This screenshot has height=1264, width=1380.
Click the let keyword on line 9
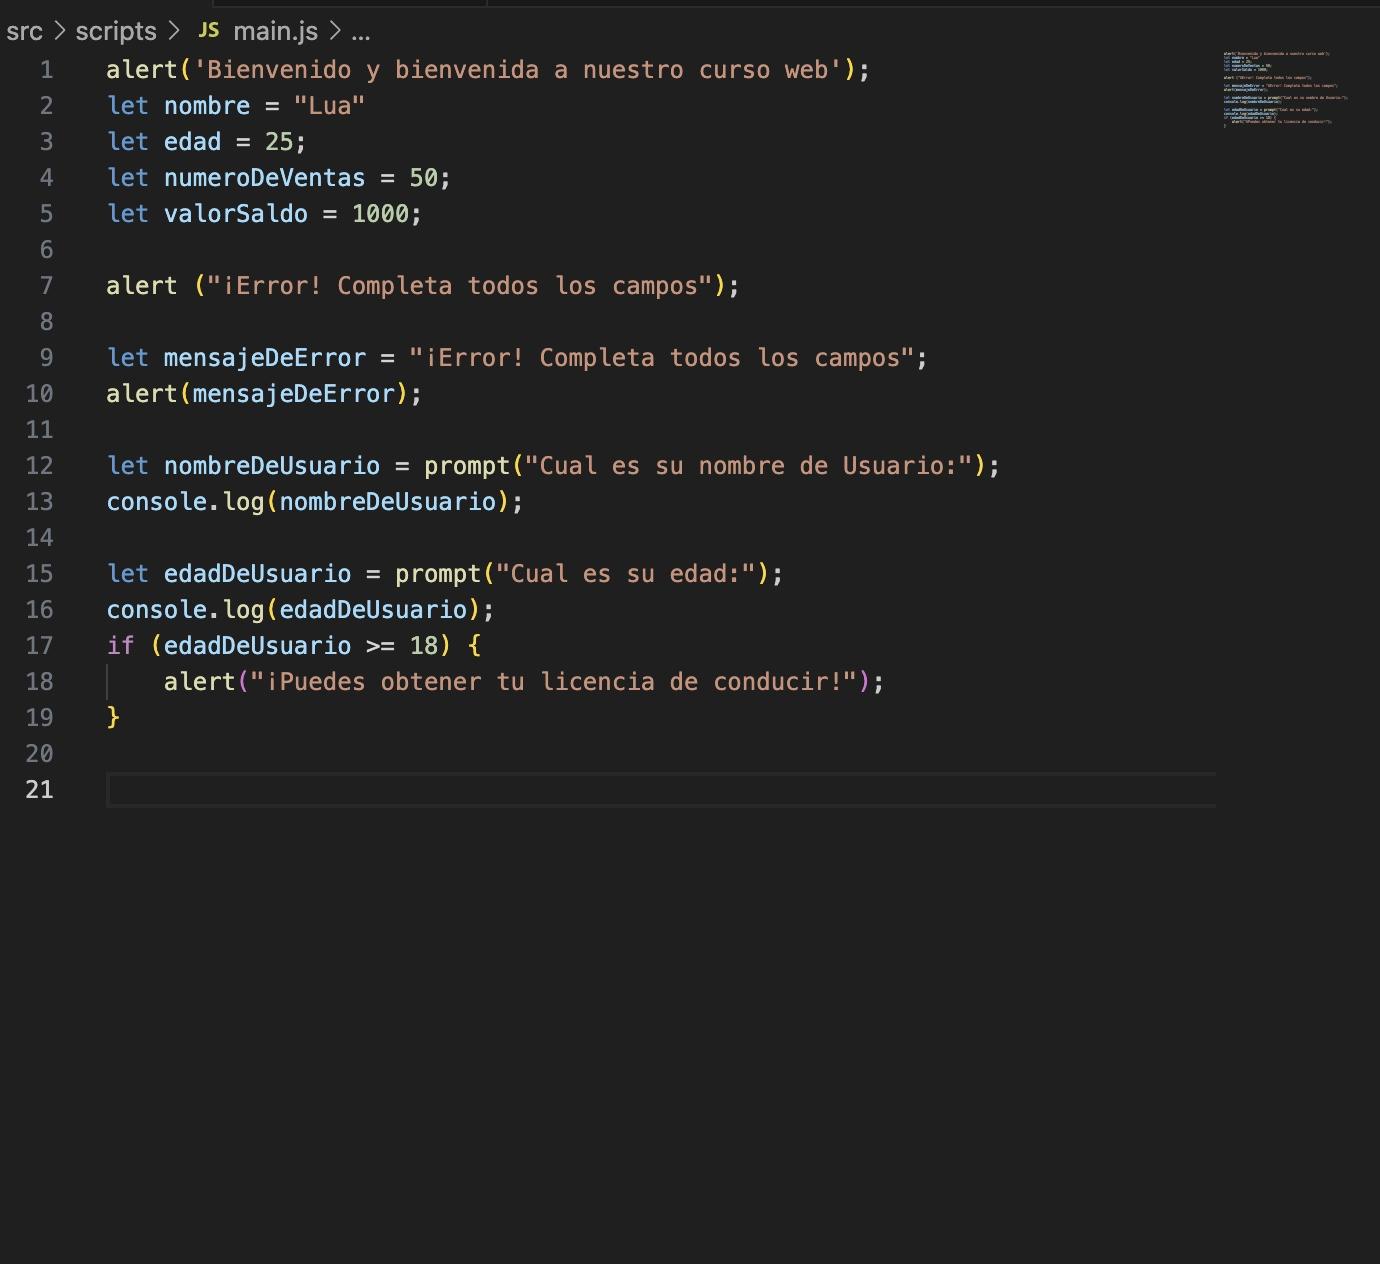tap(128, 358)
